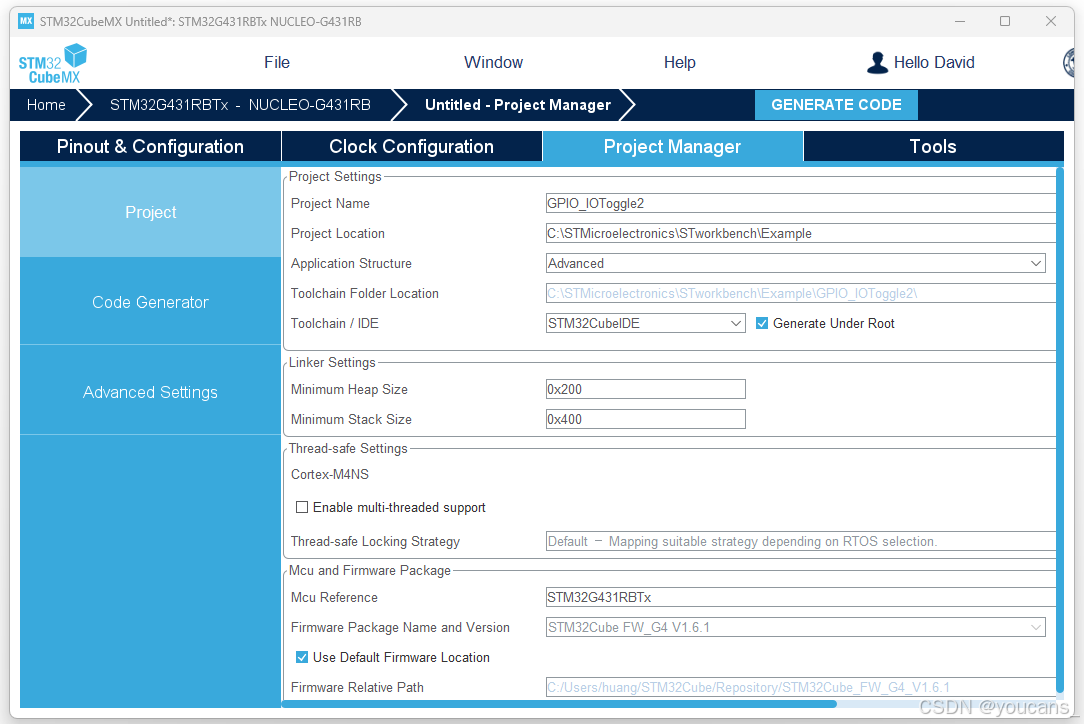Click Hello David account label
Viewport: 1084px width, 724px height.
(x=934, y=62)
